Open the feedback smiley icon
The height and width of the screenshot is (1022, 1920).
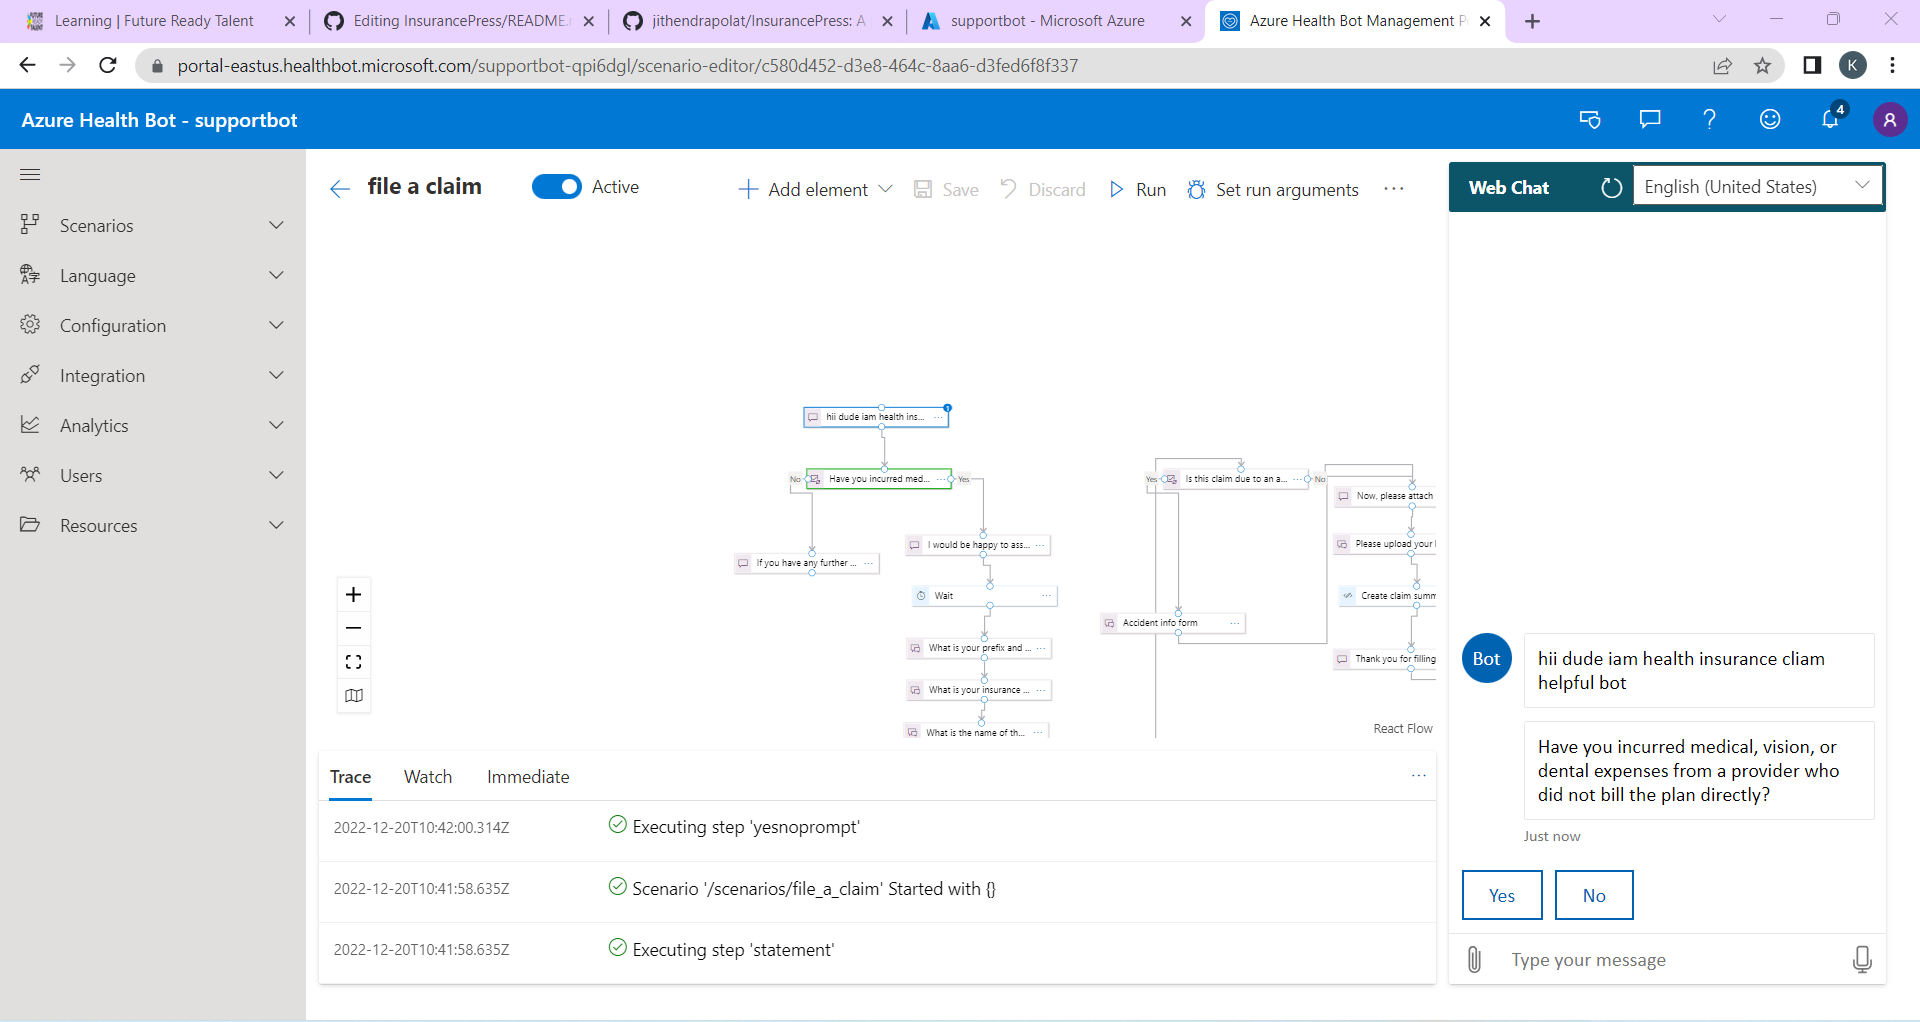[1770, 120]
